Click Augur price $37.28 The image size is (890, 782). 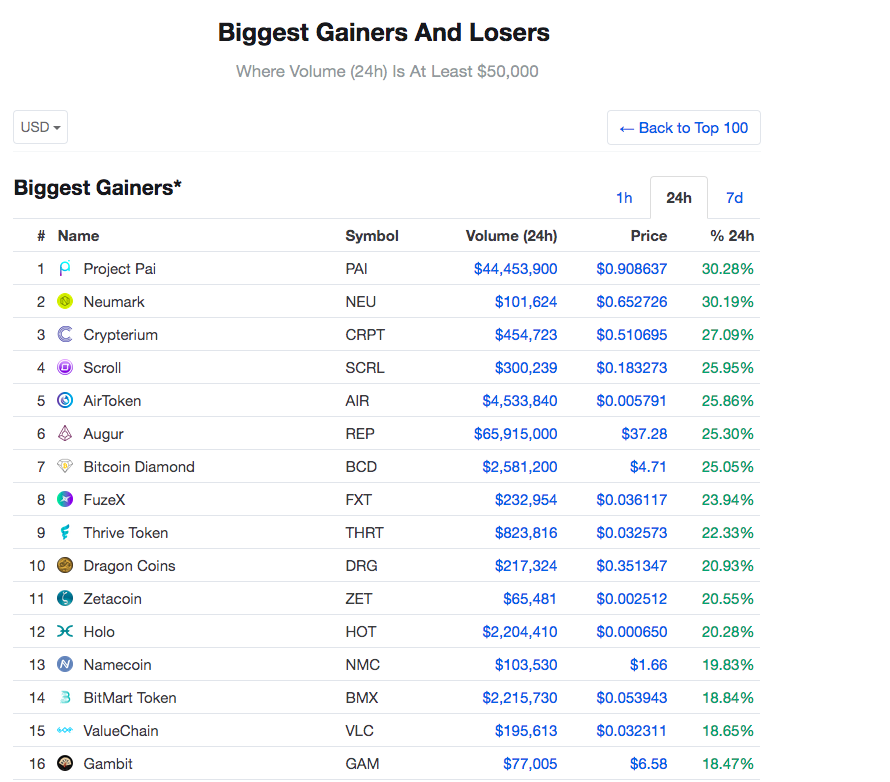[x=644, y=434]
